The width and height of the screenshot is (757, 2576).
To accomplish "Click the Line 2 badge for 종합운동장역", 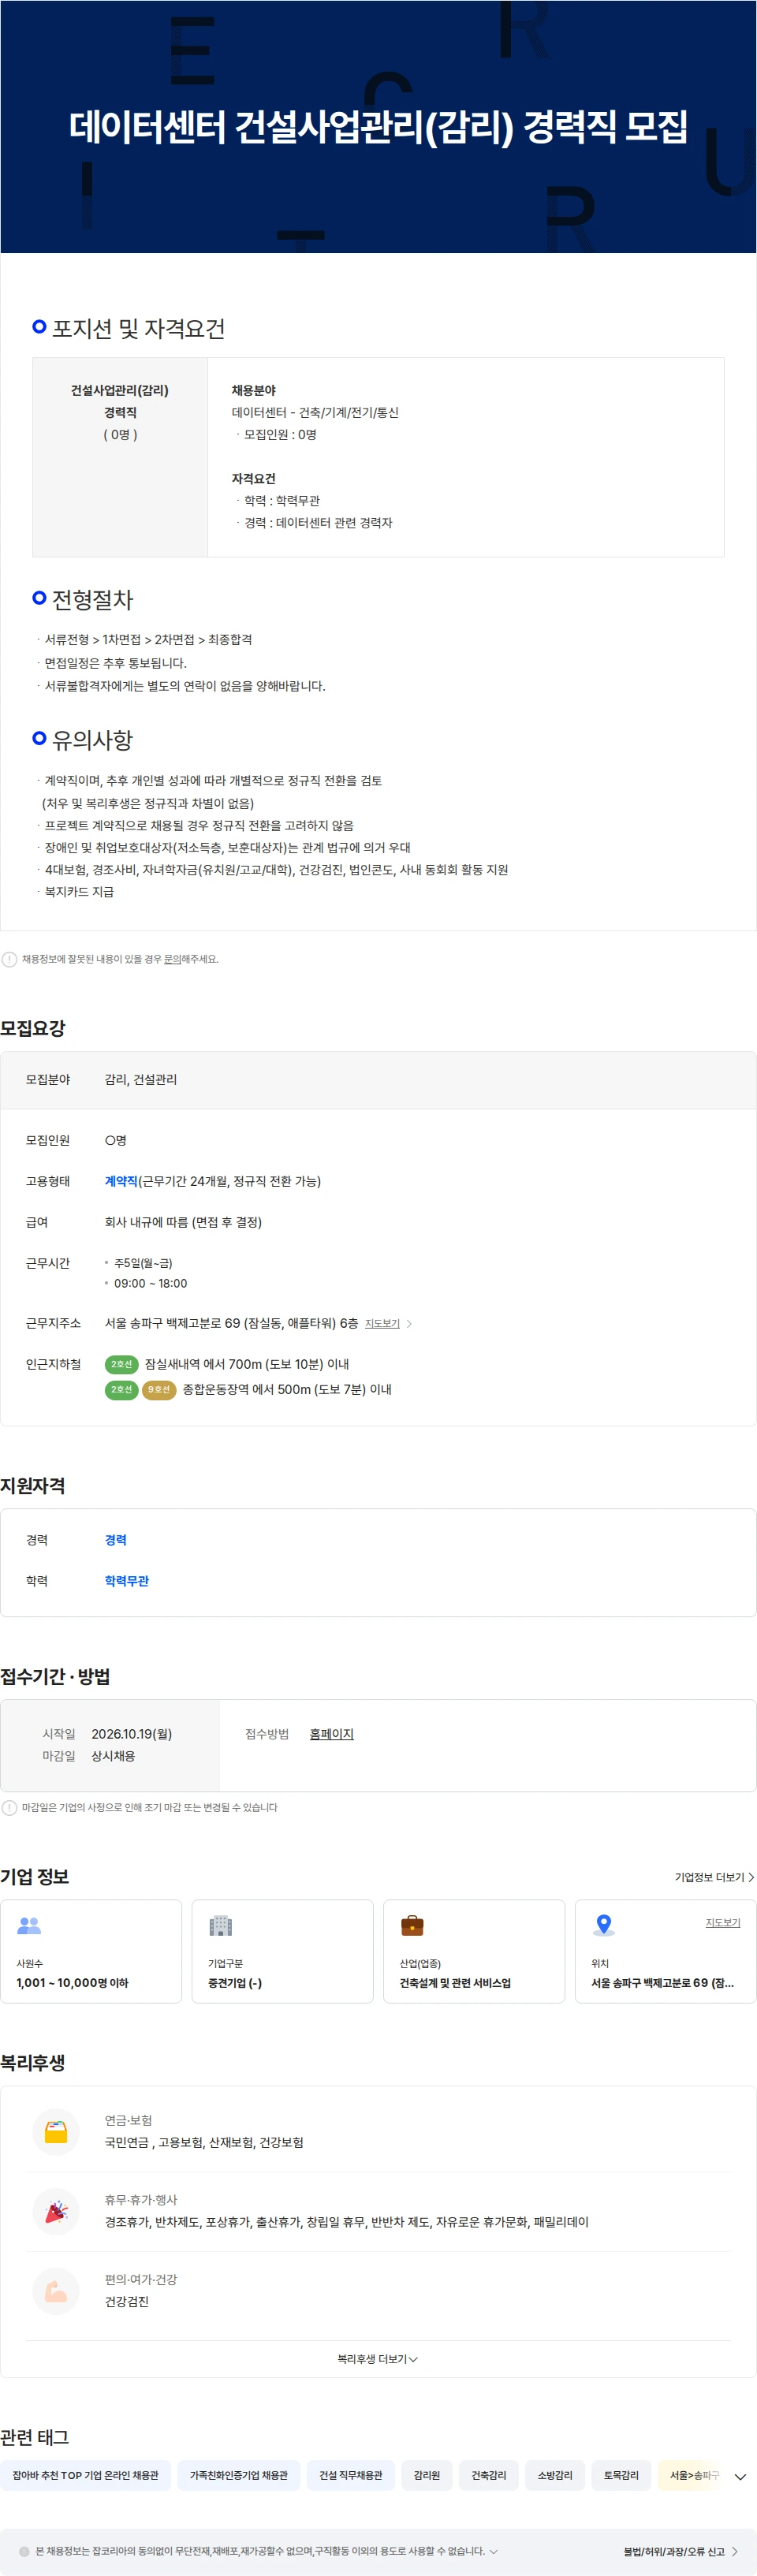I will point(121,1389).
